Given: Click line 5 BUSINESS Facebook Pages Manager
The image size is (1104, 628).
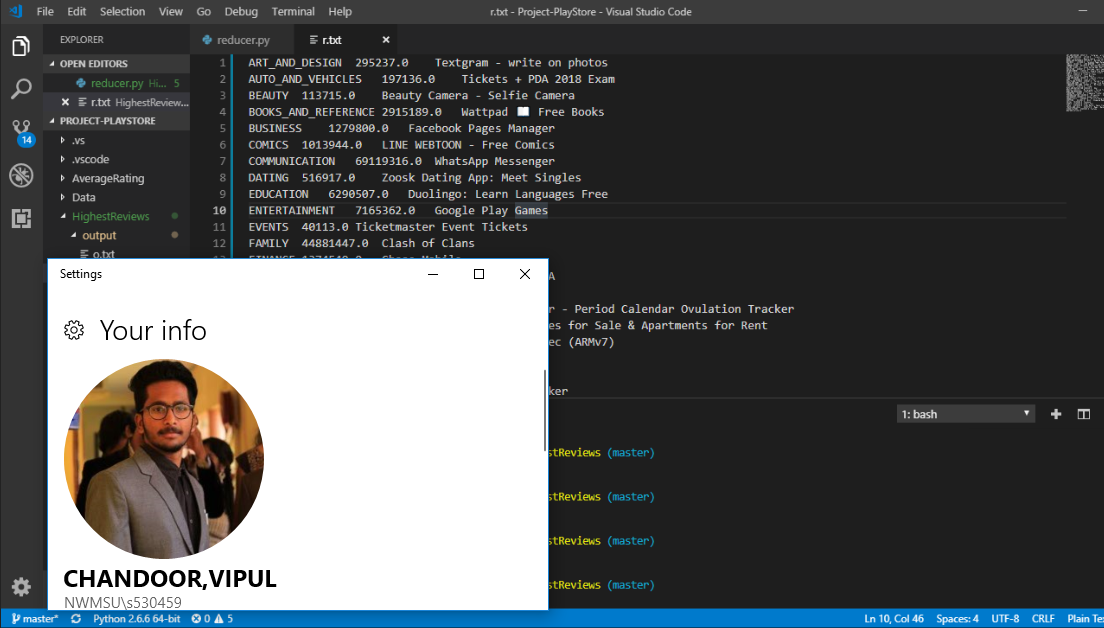Looking at the screenshot, I should pyautogui.click(x=401, y=128).
